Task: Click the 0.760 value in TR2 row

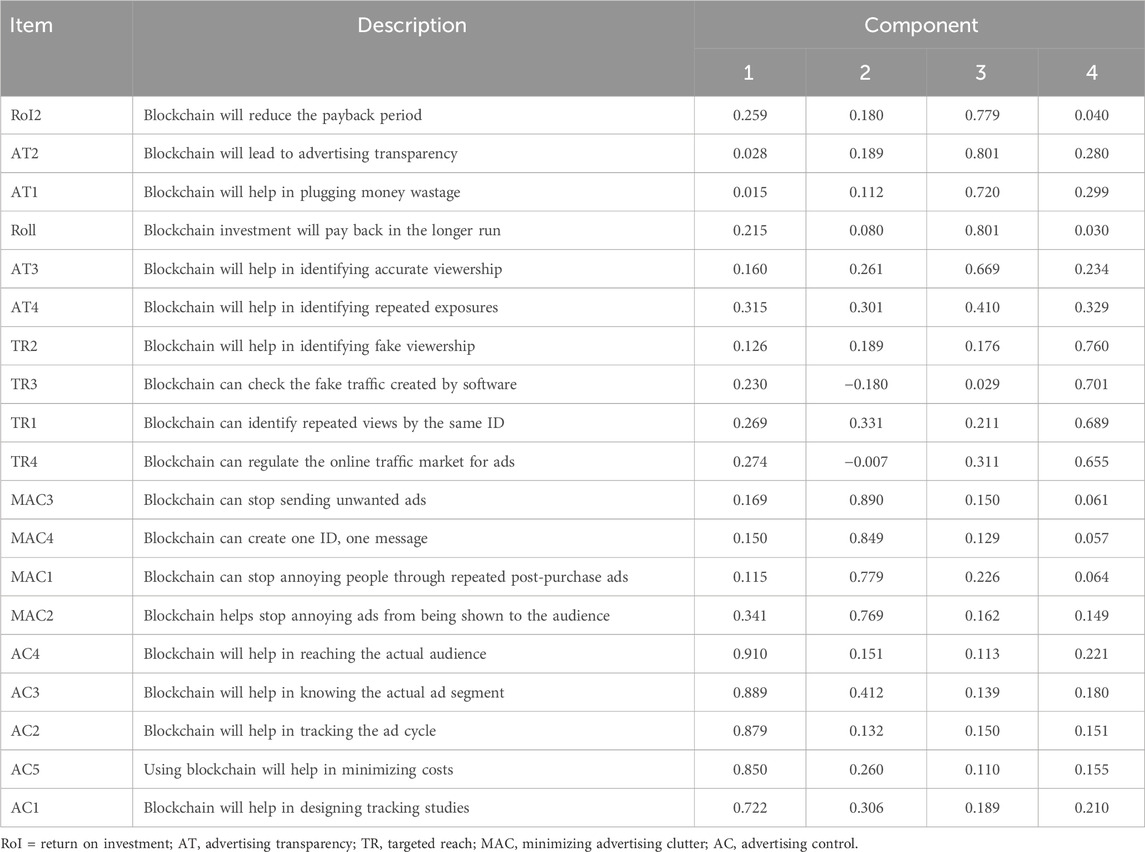Action: 1090,347
